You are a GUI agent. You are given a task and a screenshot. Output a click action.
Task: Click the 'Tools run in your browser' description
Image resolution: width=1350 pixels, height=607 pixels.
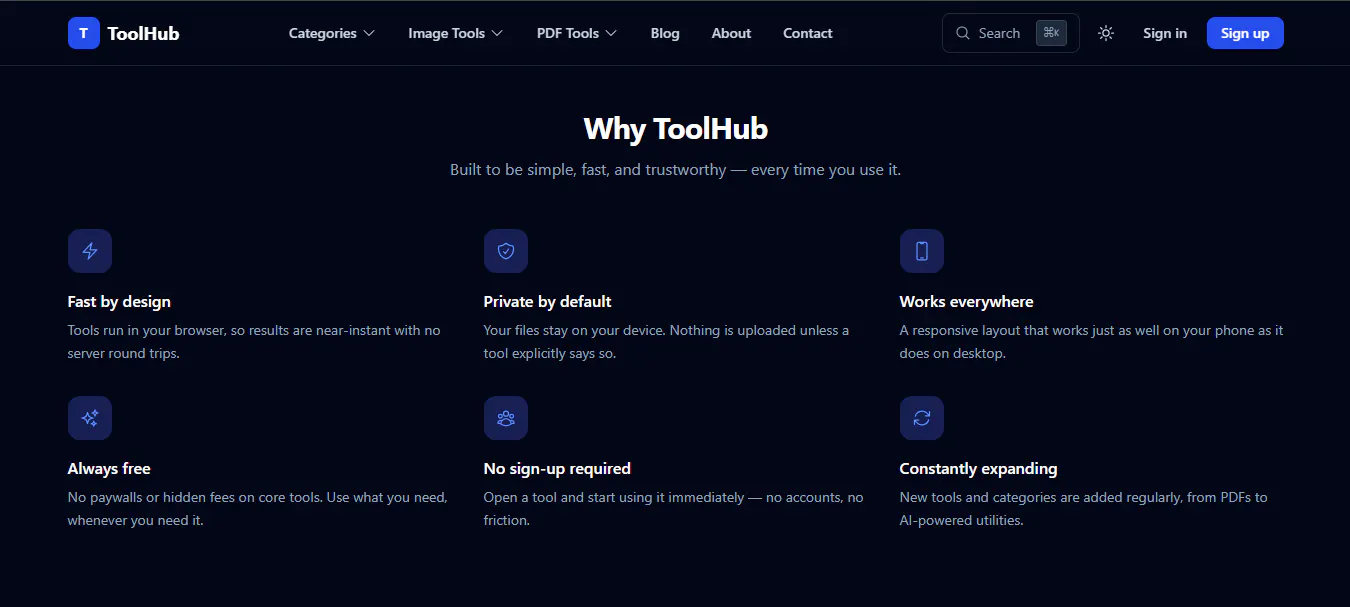pyautogui.click(x=254, y=342)
